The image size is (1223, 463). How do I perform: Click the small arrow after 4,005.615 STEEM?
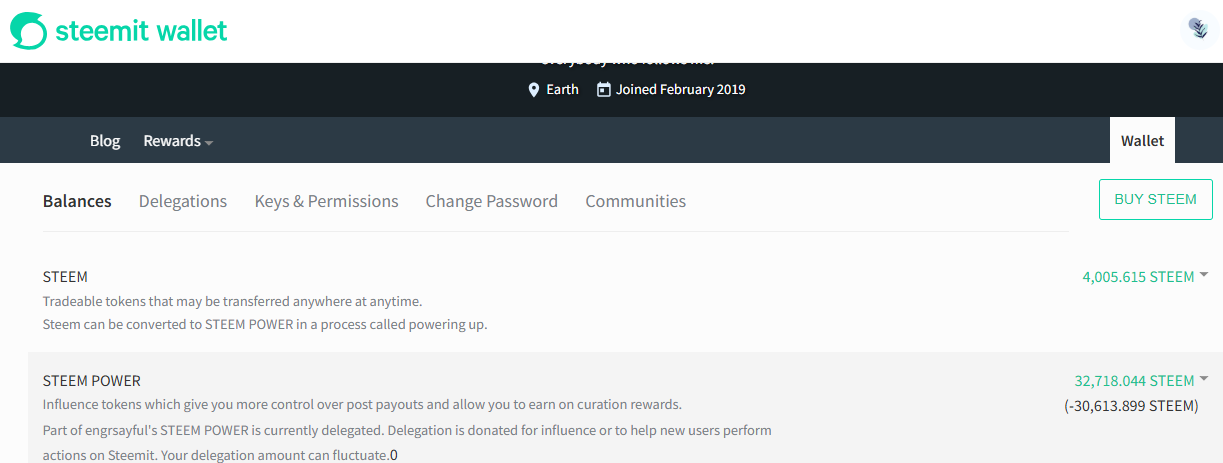tap(1203, 275)
